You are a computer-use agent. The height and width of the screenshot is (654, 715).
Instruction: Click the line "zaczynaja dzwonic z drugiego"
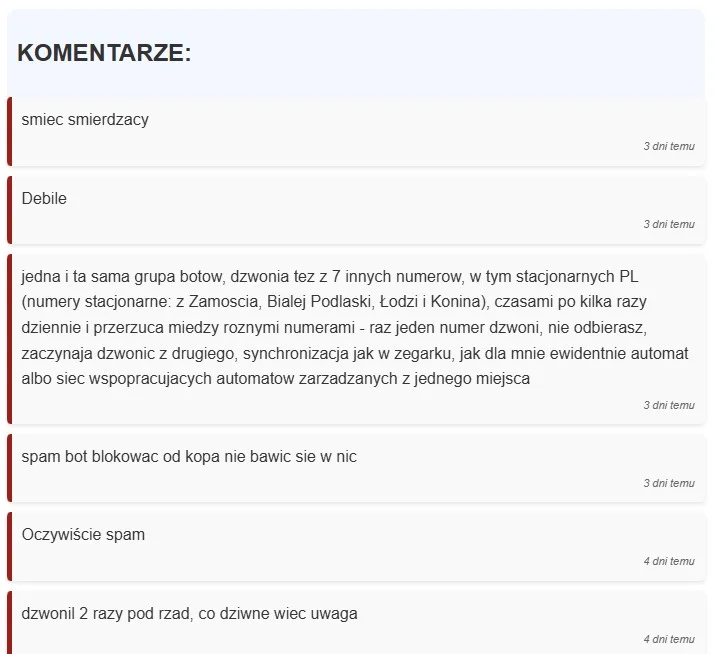pos(355,353)
